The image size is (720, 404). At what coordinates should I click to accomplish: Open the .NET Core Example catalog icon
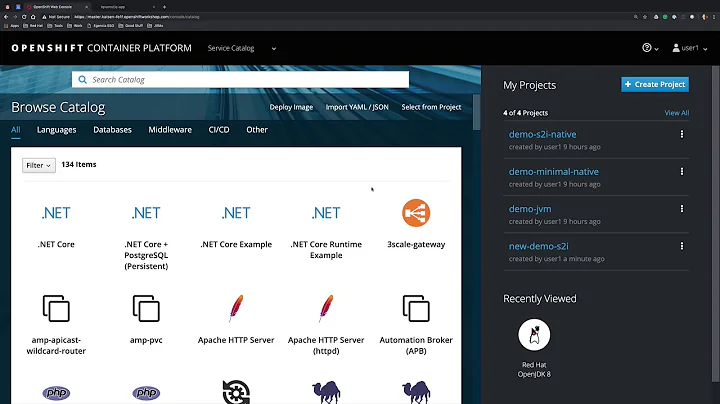point(236,213)
